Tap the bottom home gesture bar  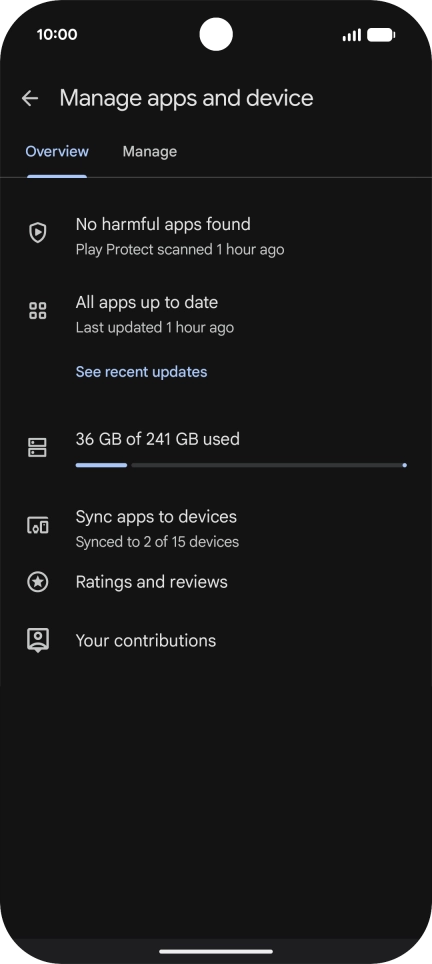[216, 952]
